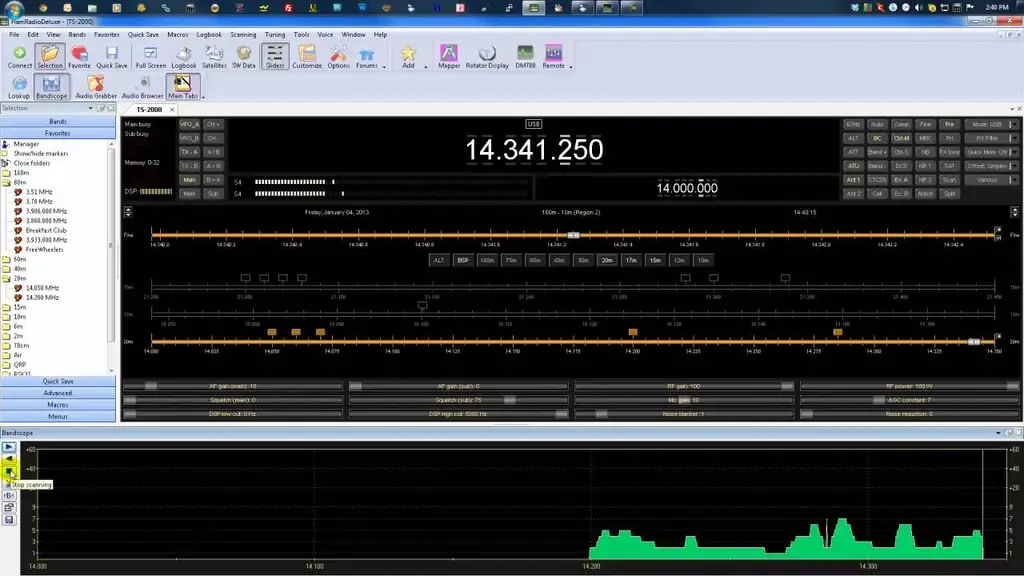The image size is (1024, 576).
Task: Open the Satellites tool
Action: coord(214,56)
